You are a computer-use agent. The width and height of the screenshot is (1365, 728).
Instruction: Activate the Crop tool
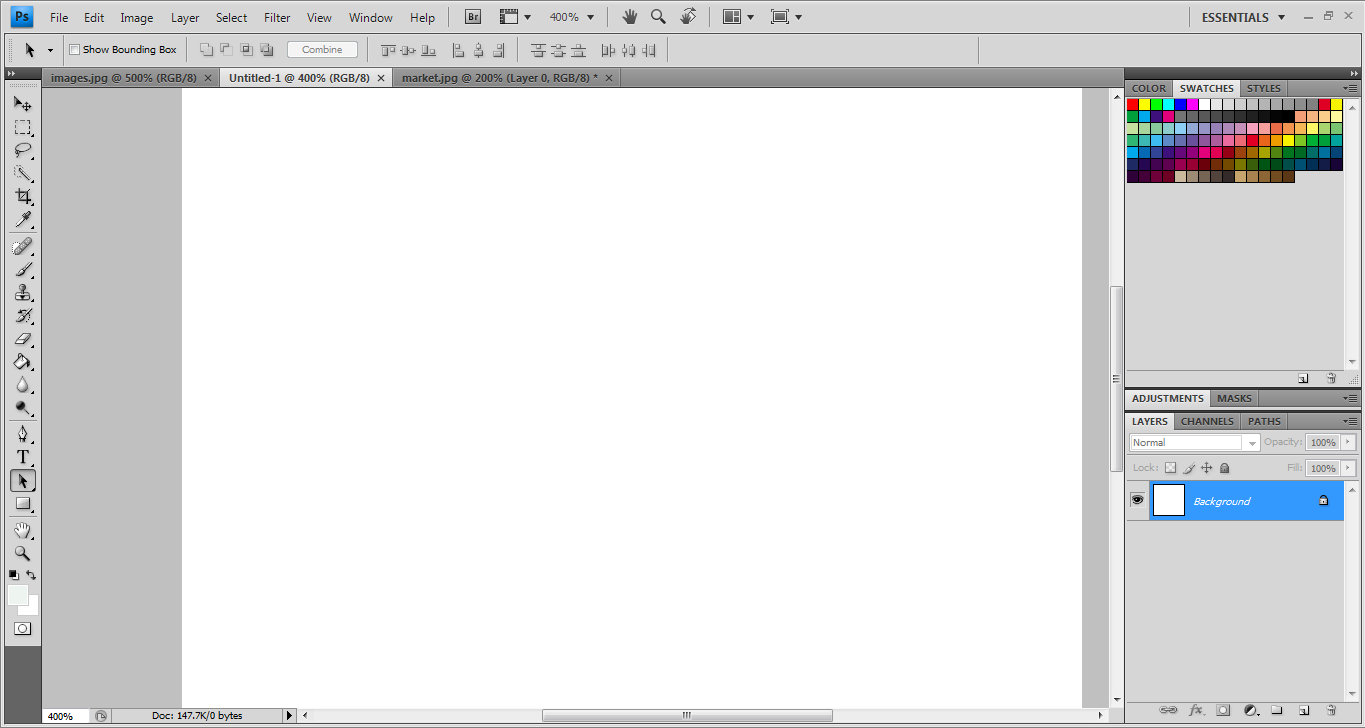[23, 196]
